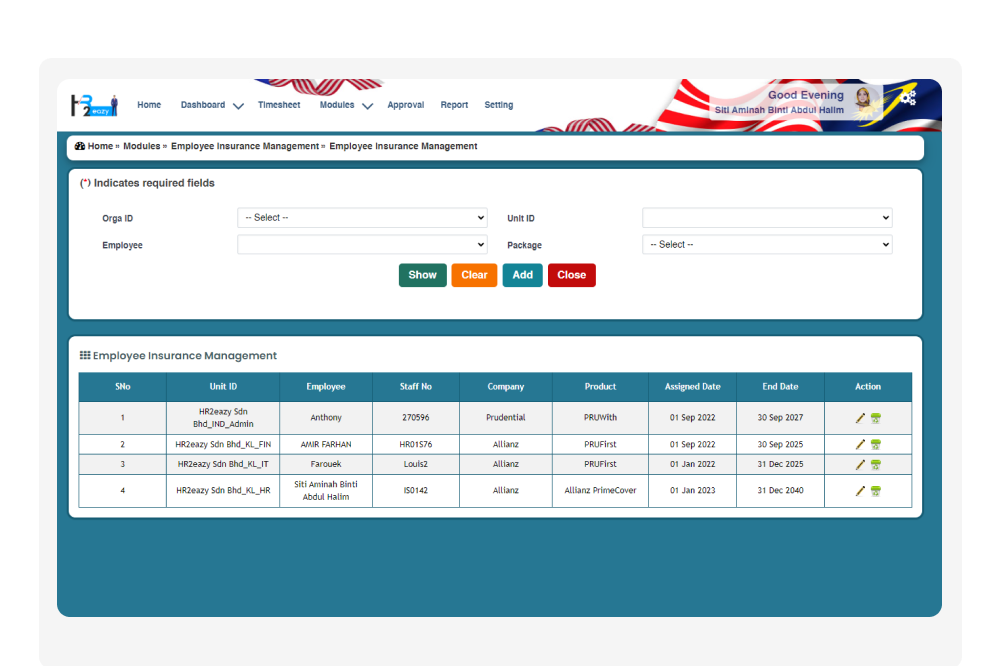Image resolution: width=983 pixels, height=666 pixels.
Task: Click the user profile avatar picture
Action: coord(862,98)
